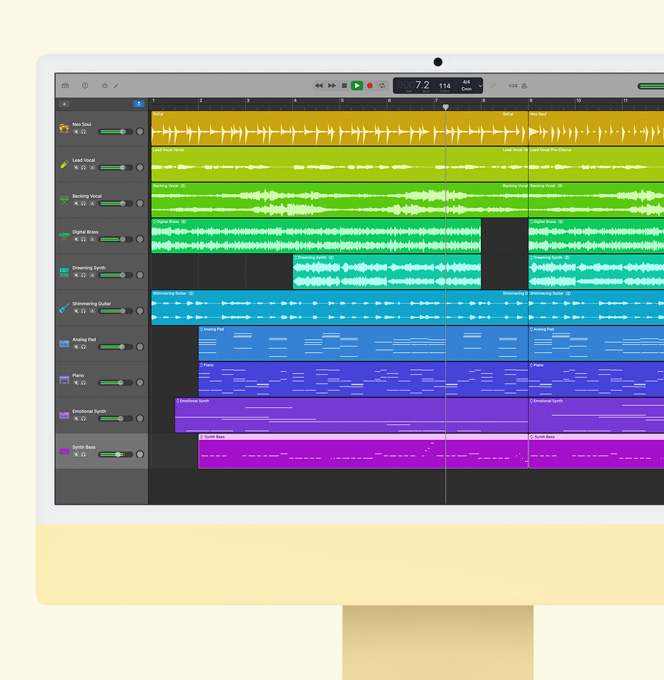Click the red Record button

[369, 86]
